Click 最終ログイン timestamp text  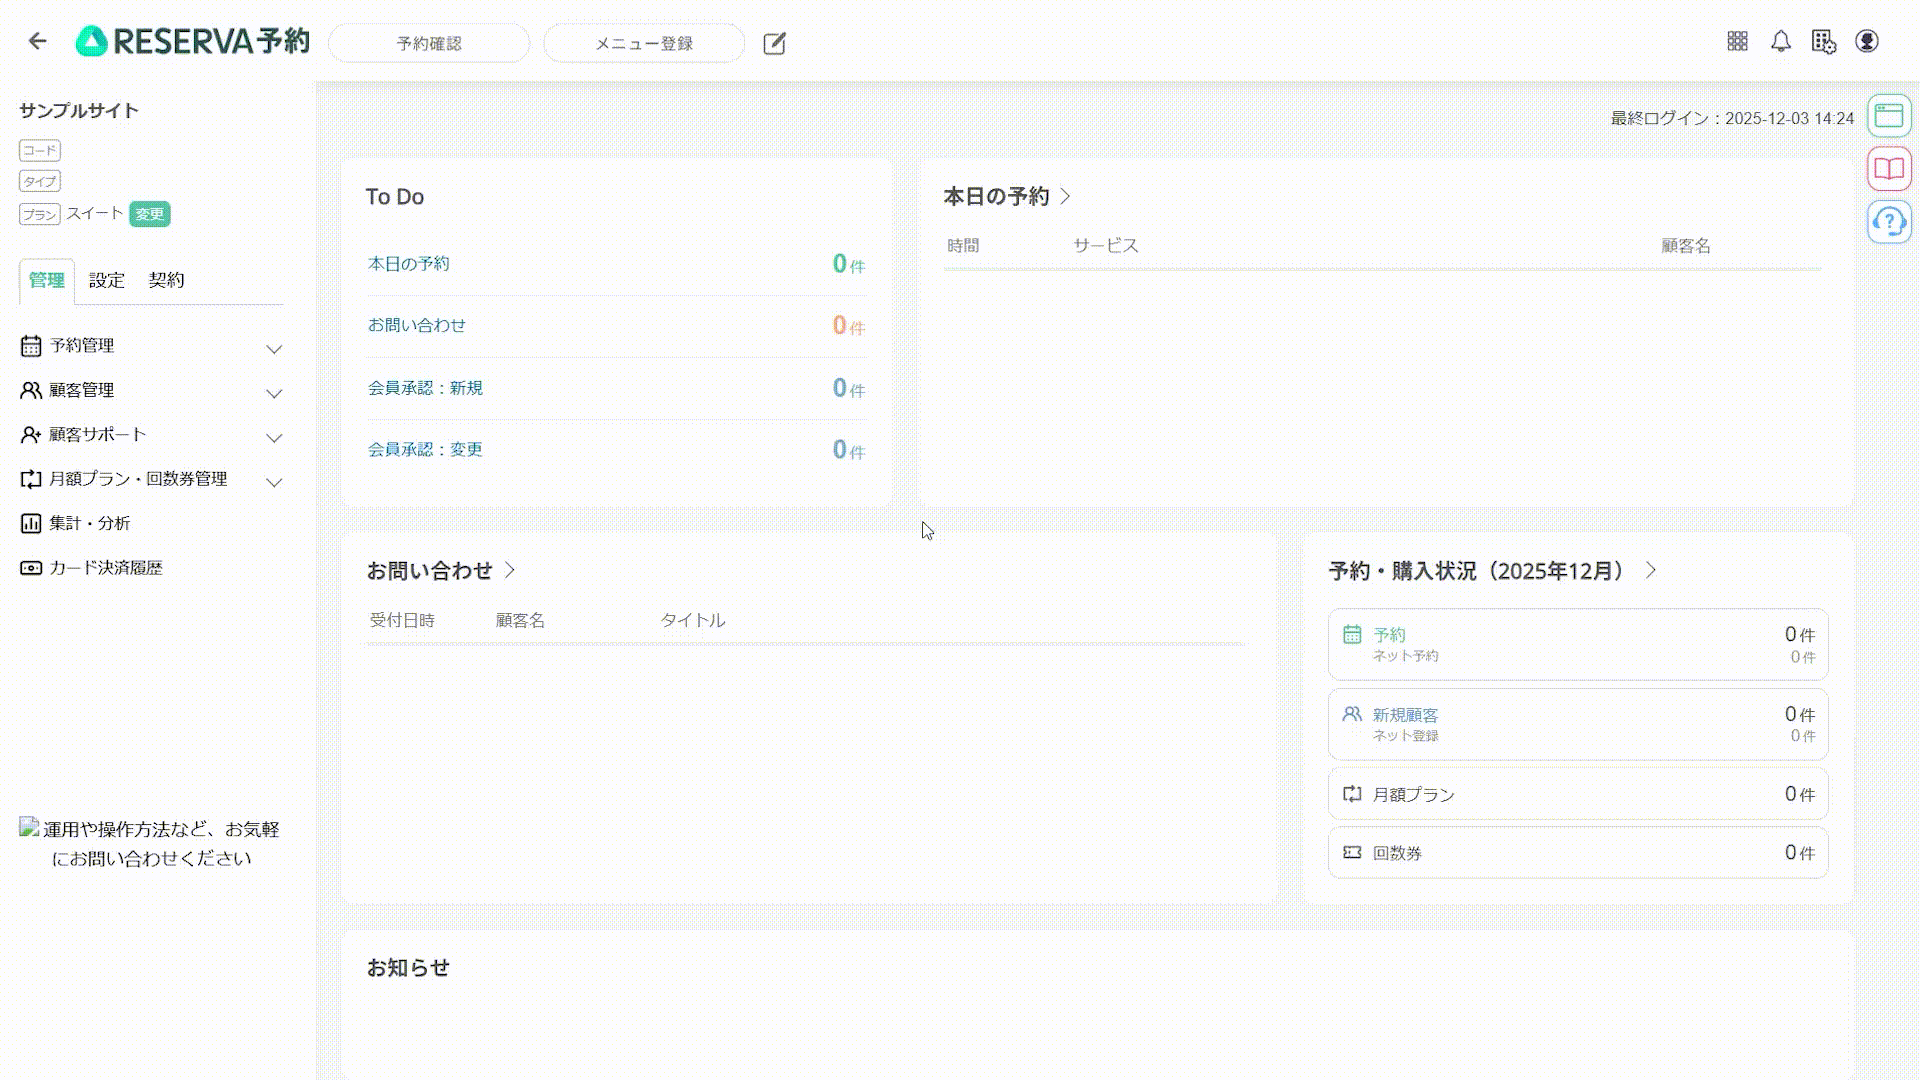pyautogui.click(x=1732, y=118)
